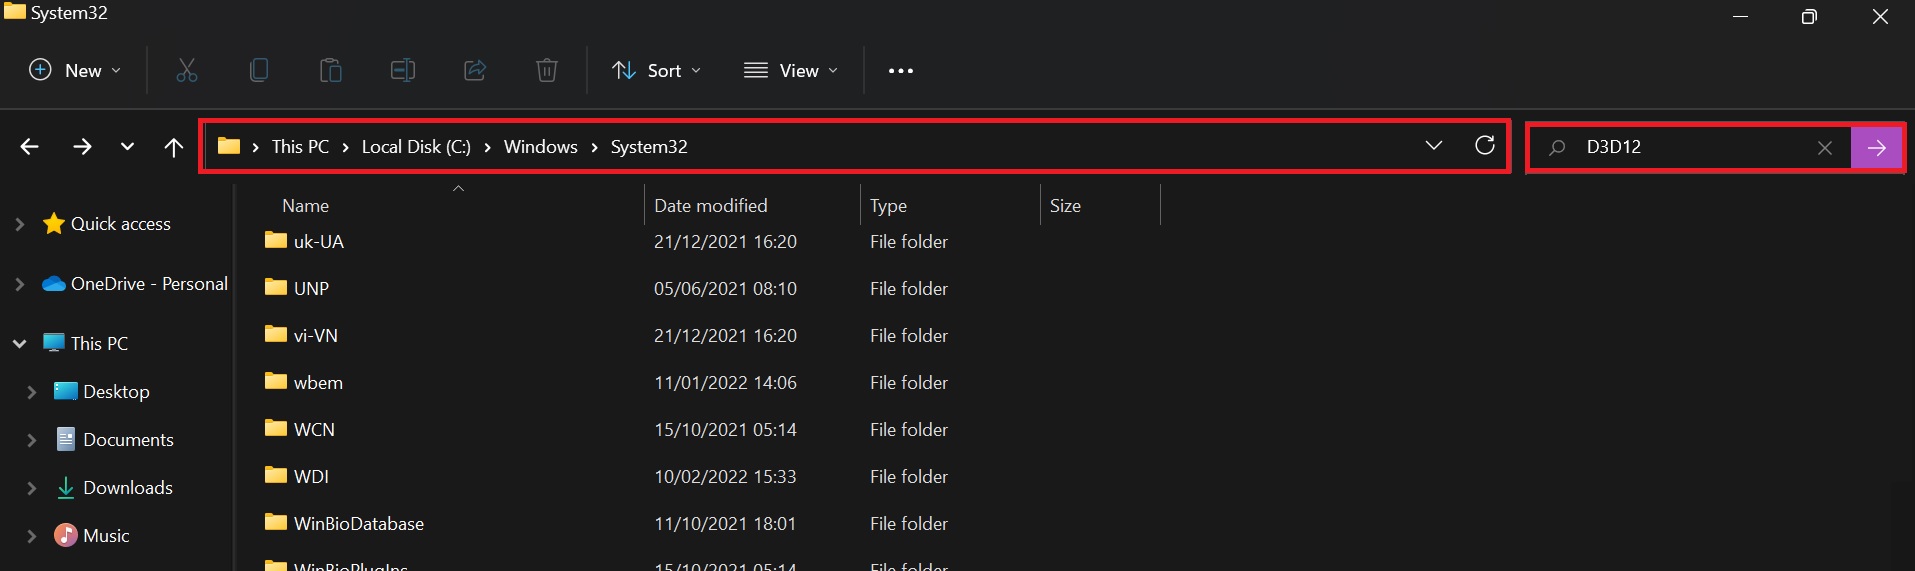The image size is (1915, 571).
Task: Open the New item dropdown
Action: coord(75,70)
